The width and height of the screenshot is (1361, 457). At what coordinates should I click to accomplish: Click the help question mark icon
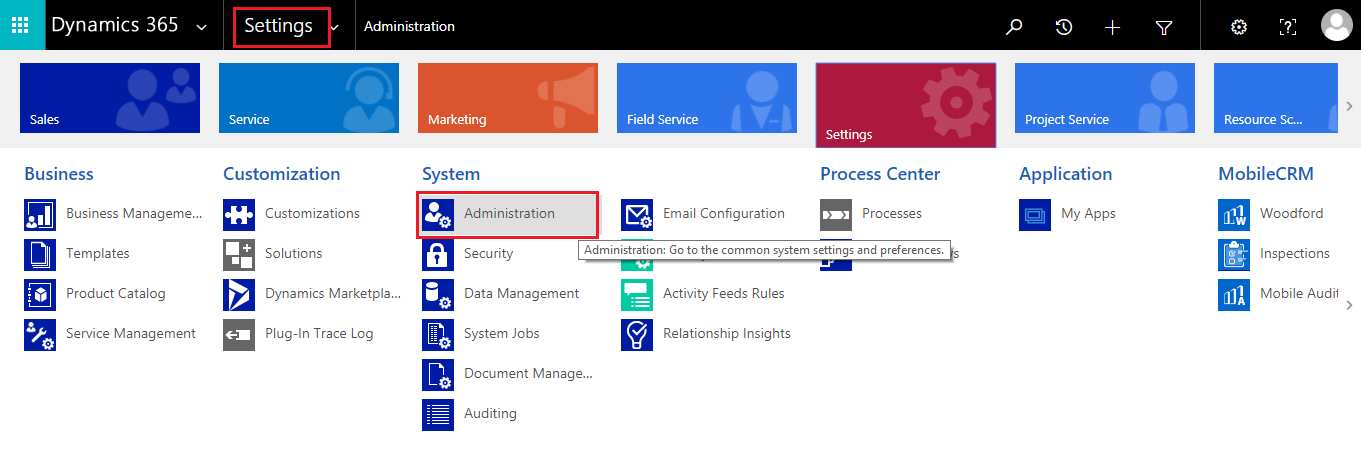pos(1288,27)
